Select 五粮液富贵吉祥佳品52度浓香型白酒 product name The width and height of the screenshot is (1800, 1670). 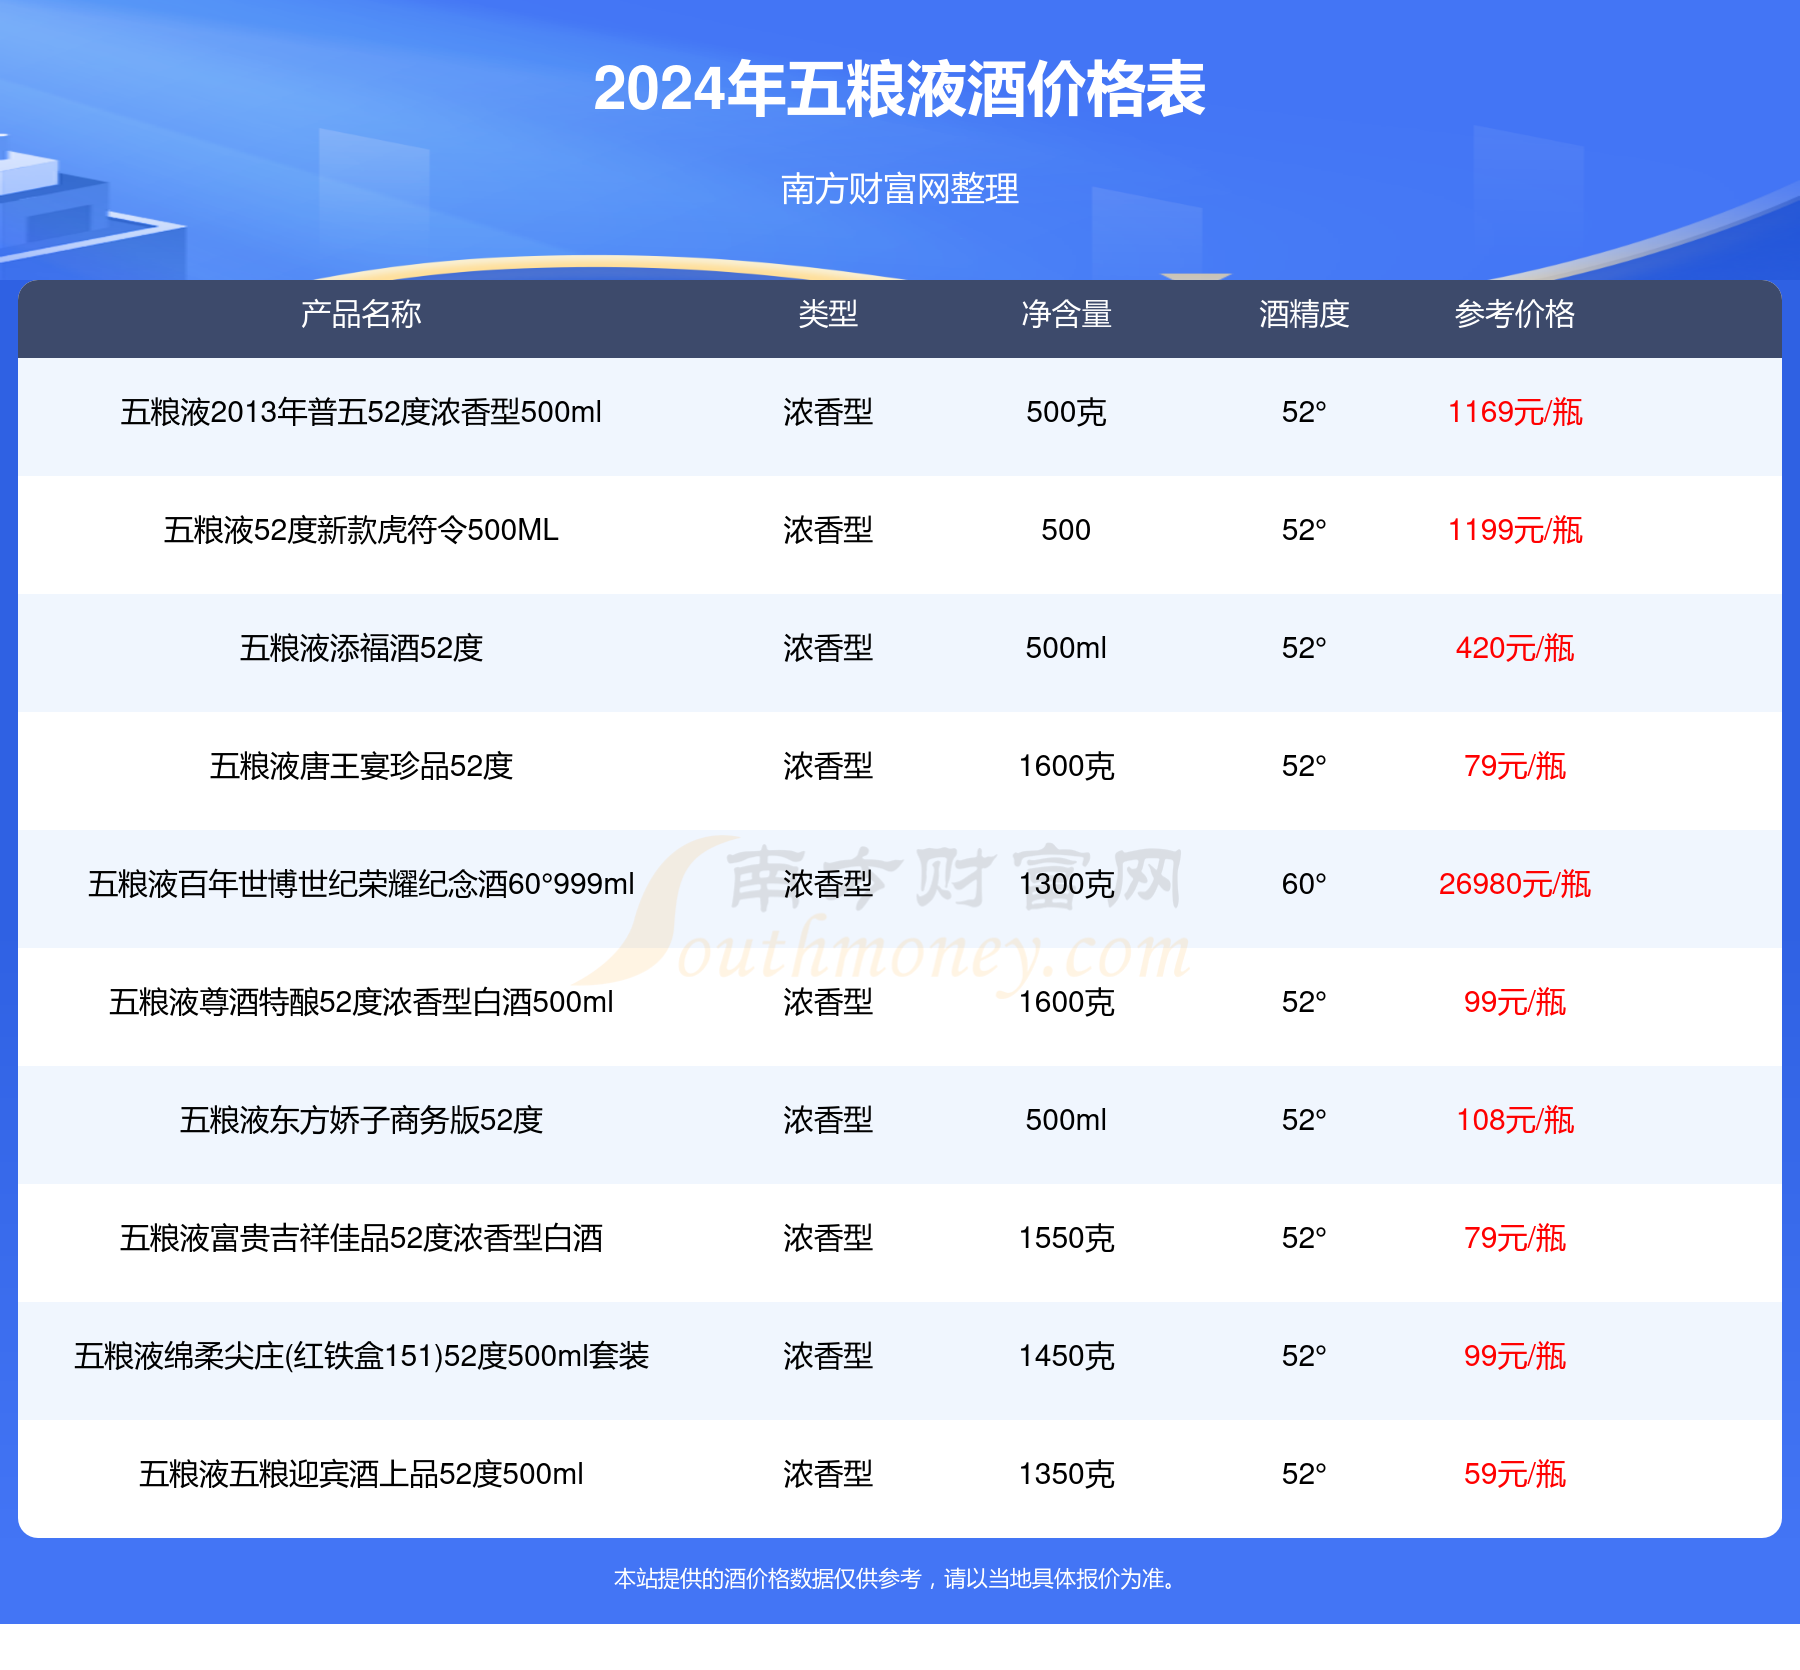coord(361,1238)
